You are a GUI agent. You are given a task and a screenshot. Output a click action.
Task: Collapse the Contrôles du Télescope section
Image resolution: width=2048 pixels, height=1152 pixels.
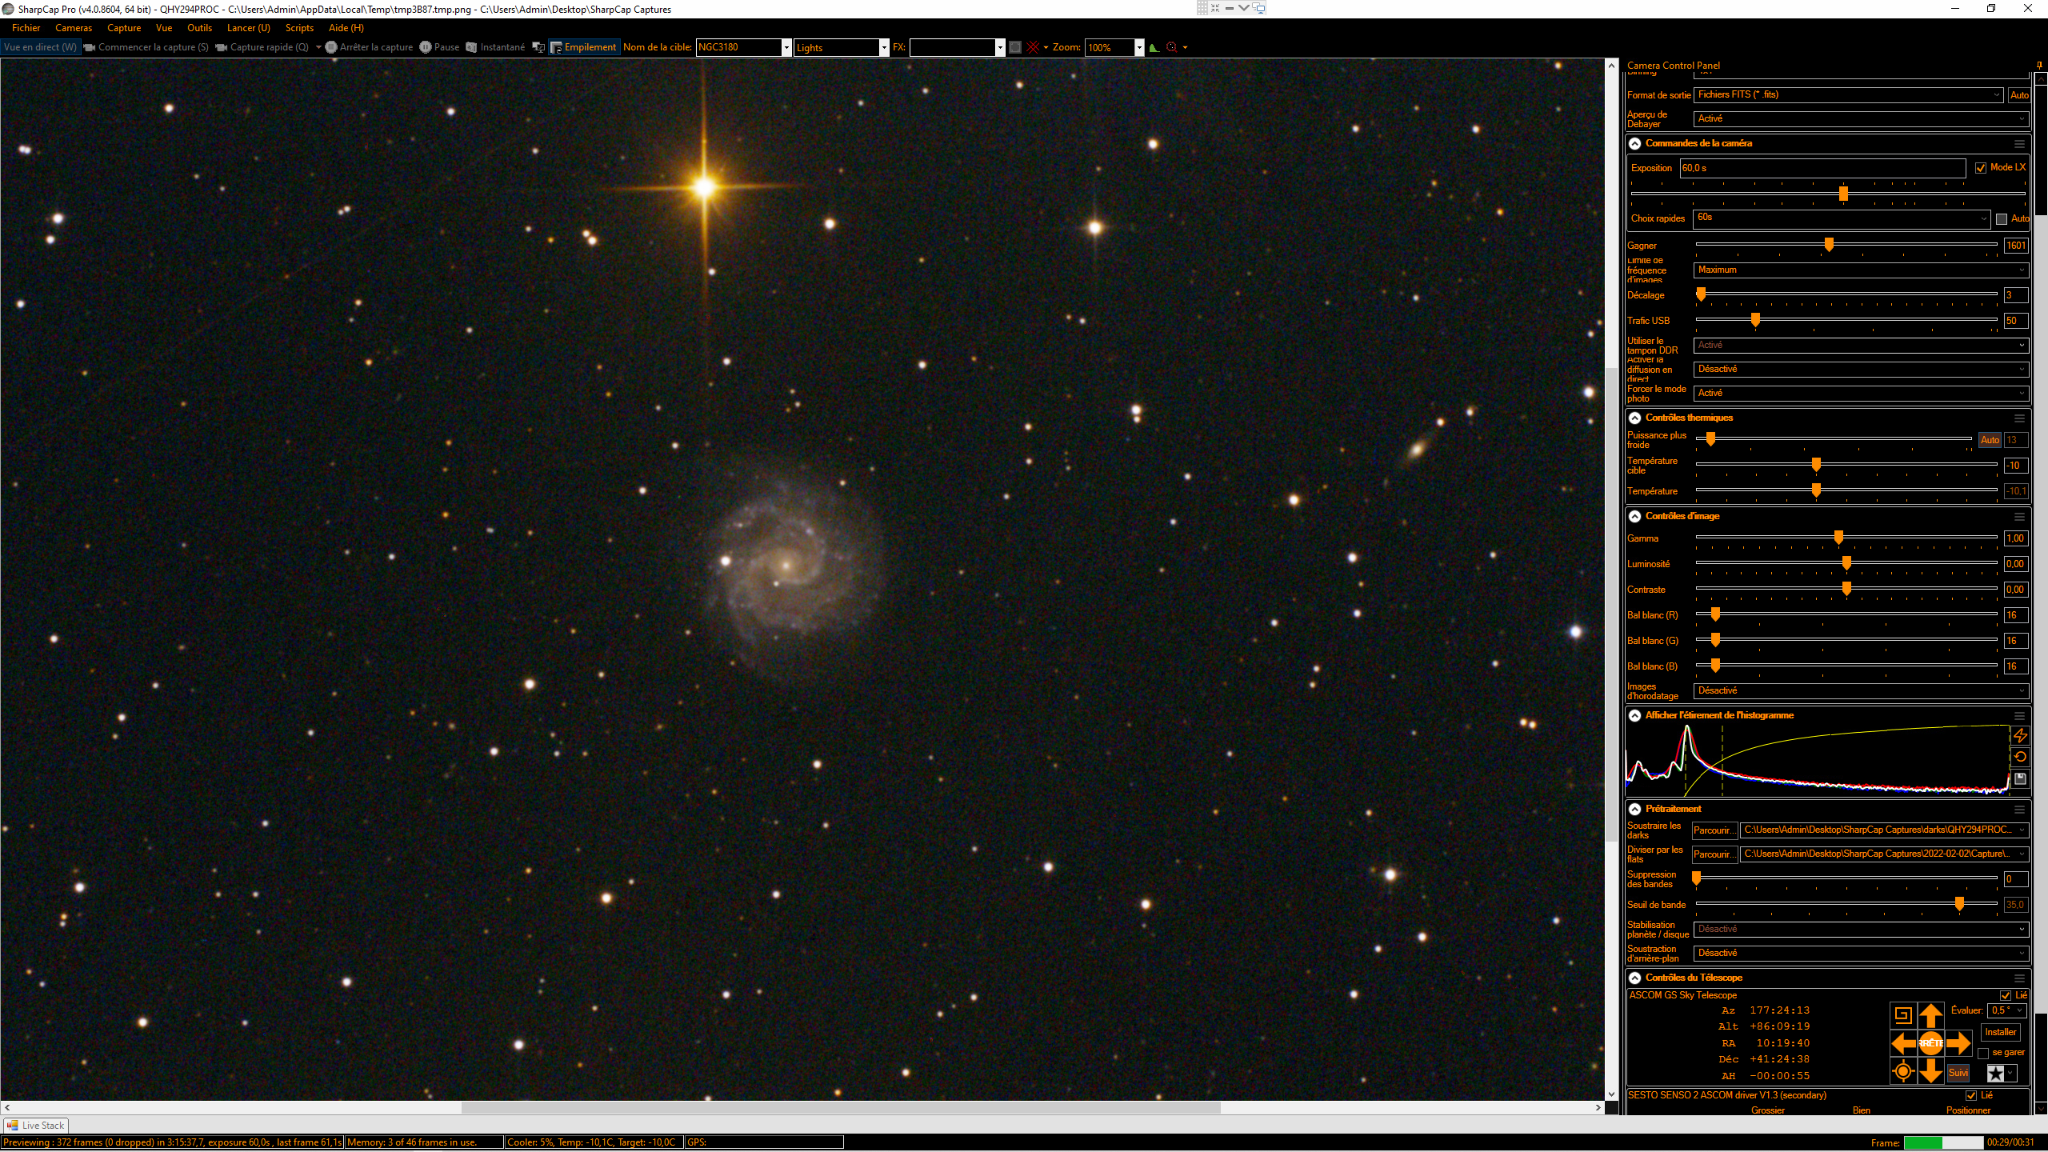(x=1635, y=978)
